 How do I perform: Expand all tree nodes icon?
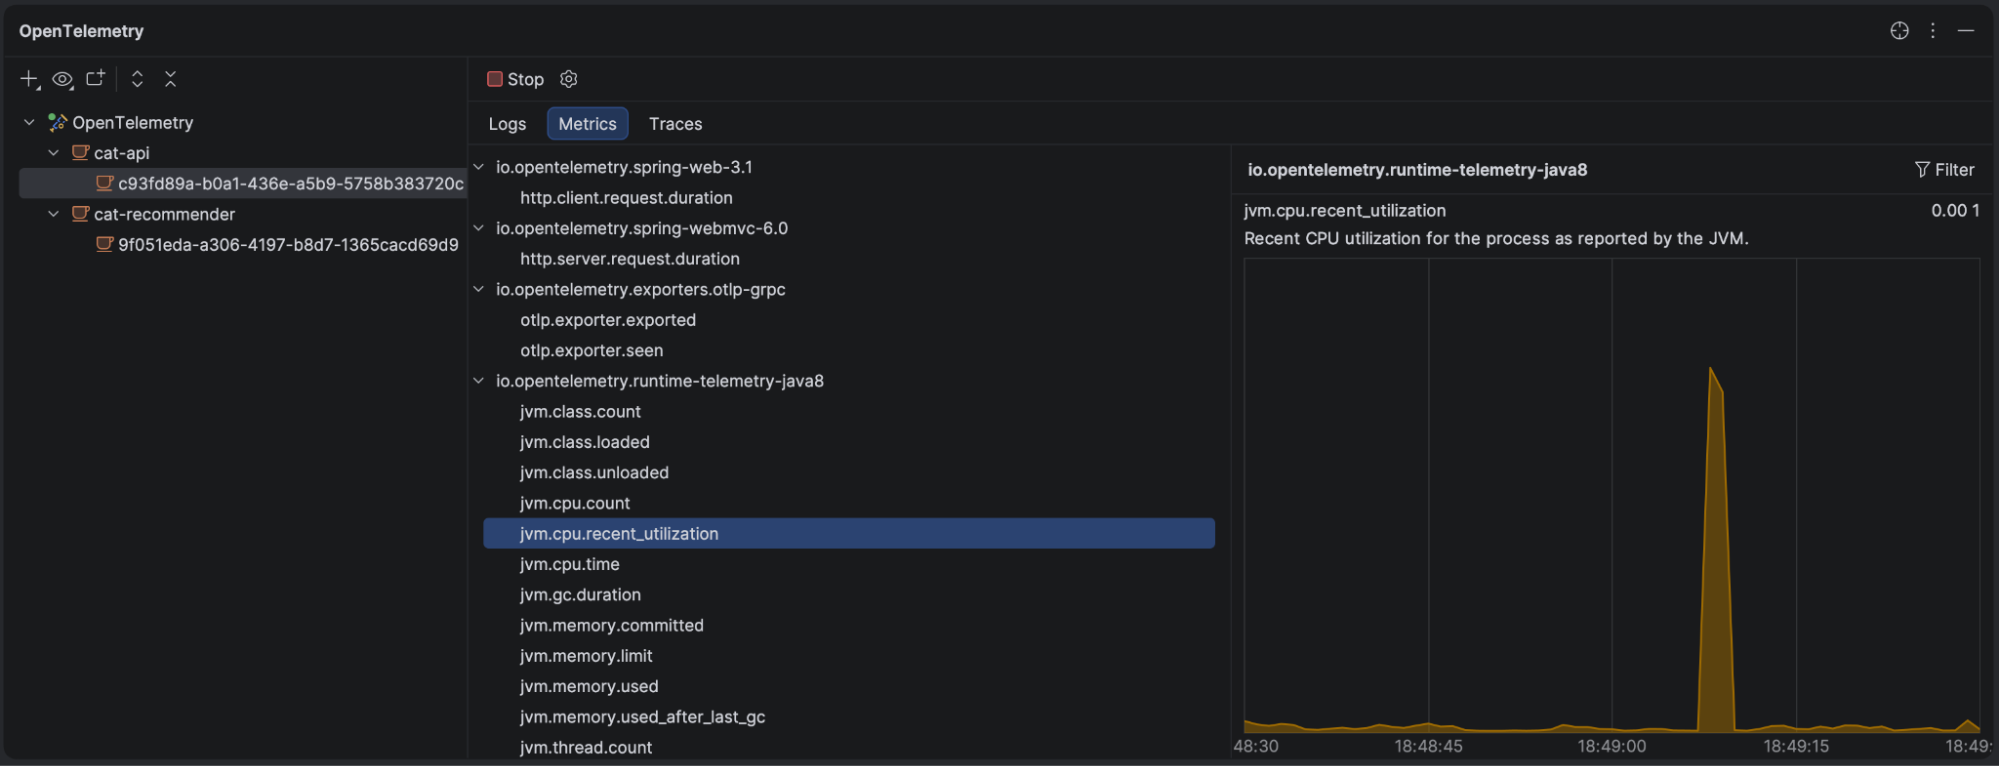pyautogui.click(x=138, y=79)
